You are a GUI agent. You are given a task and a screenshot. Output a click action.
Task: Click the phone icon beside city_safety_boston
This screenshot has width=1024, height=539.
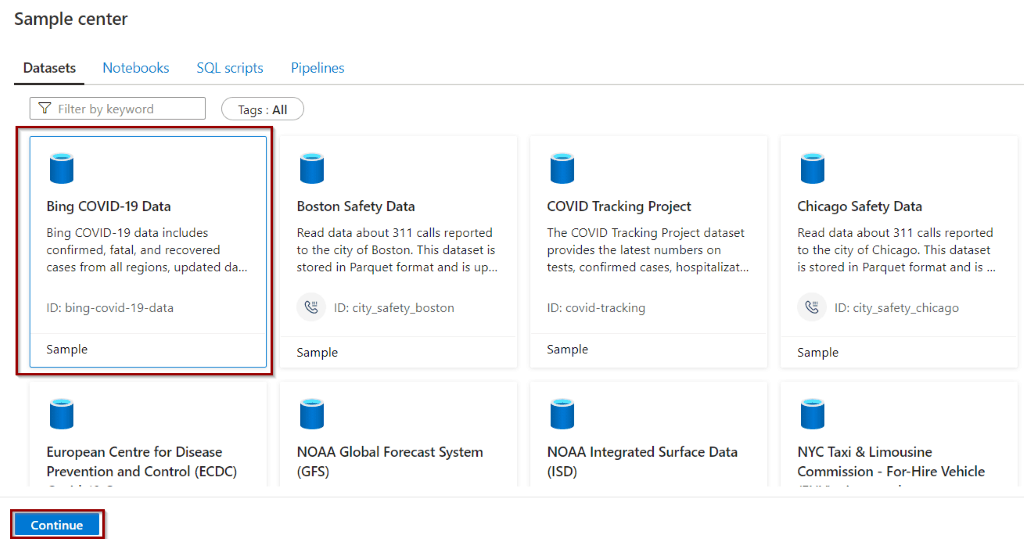click(312, 307)
